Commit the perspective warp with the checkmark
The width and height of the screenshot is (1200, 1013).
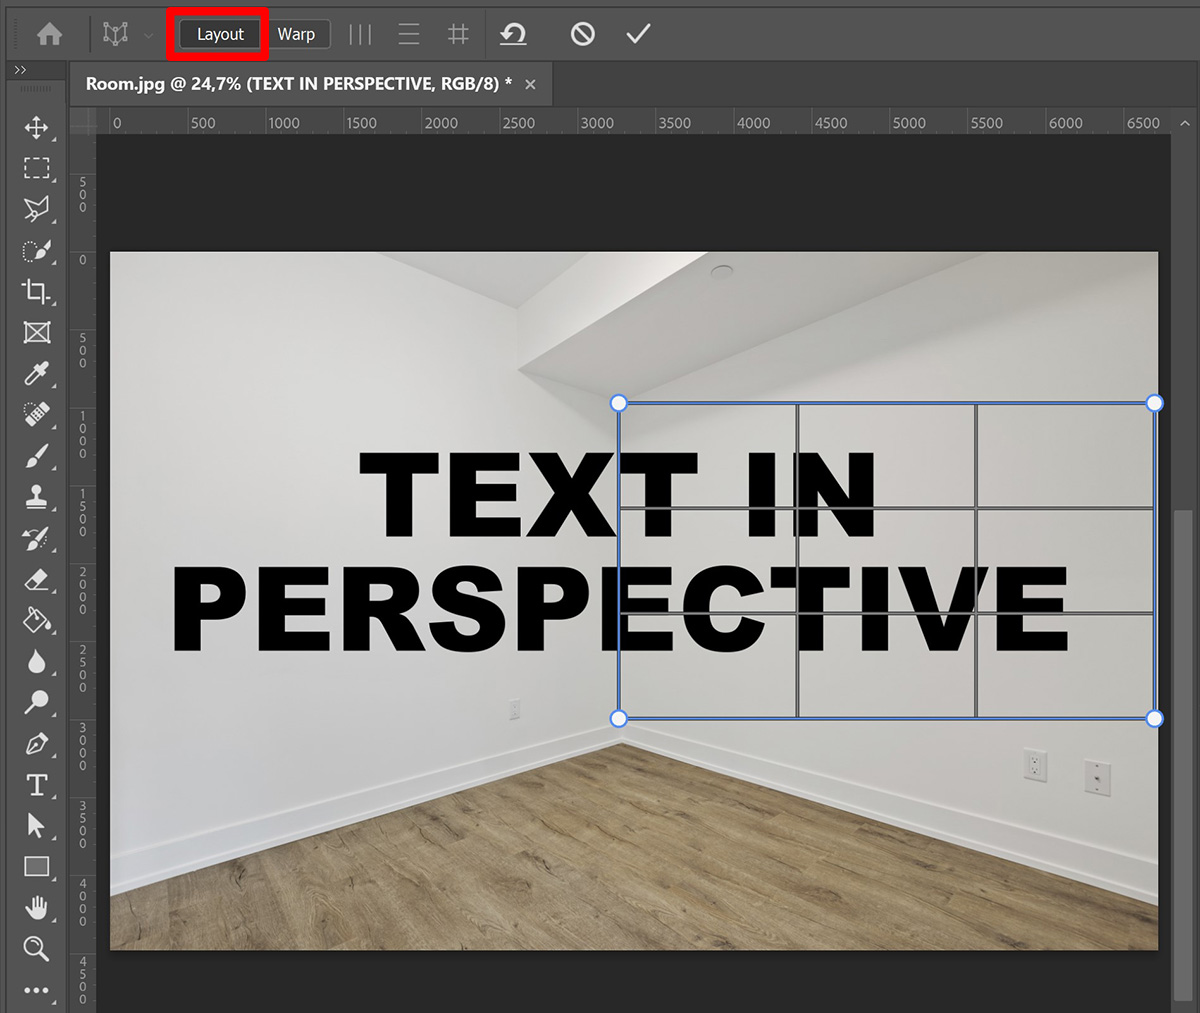pos(637,33)
